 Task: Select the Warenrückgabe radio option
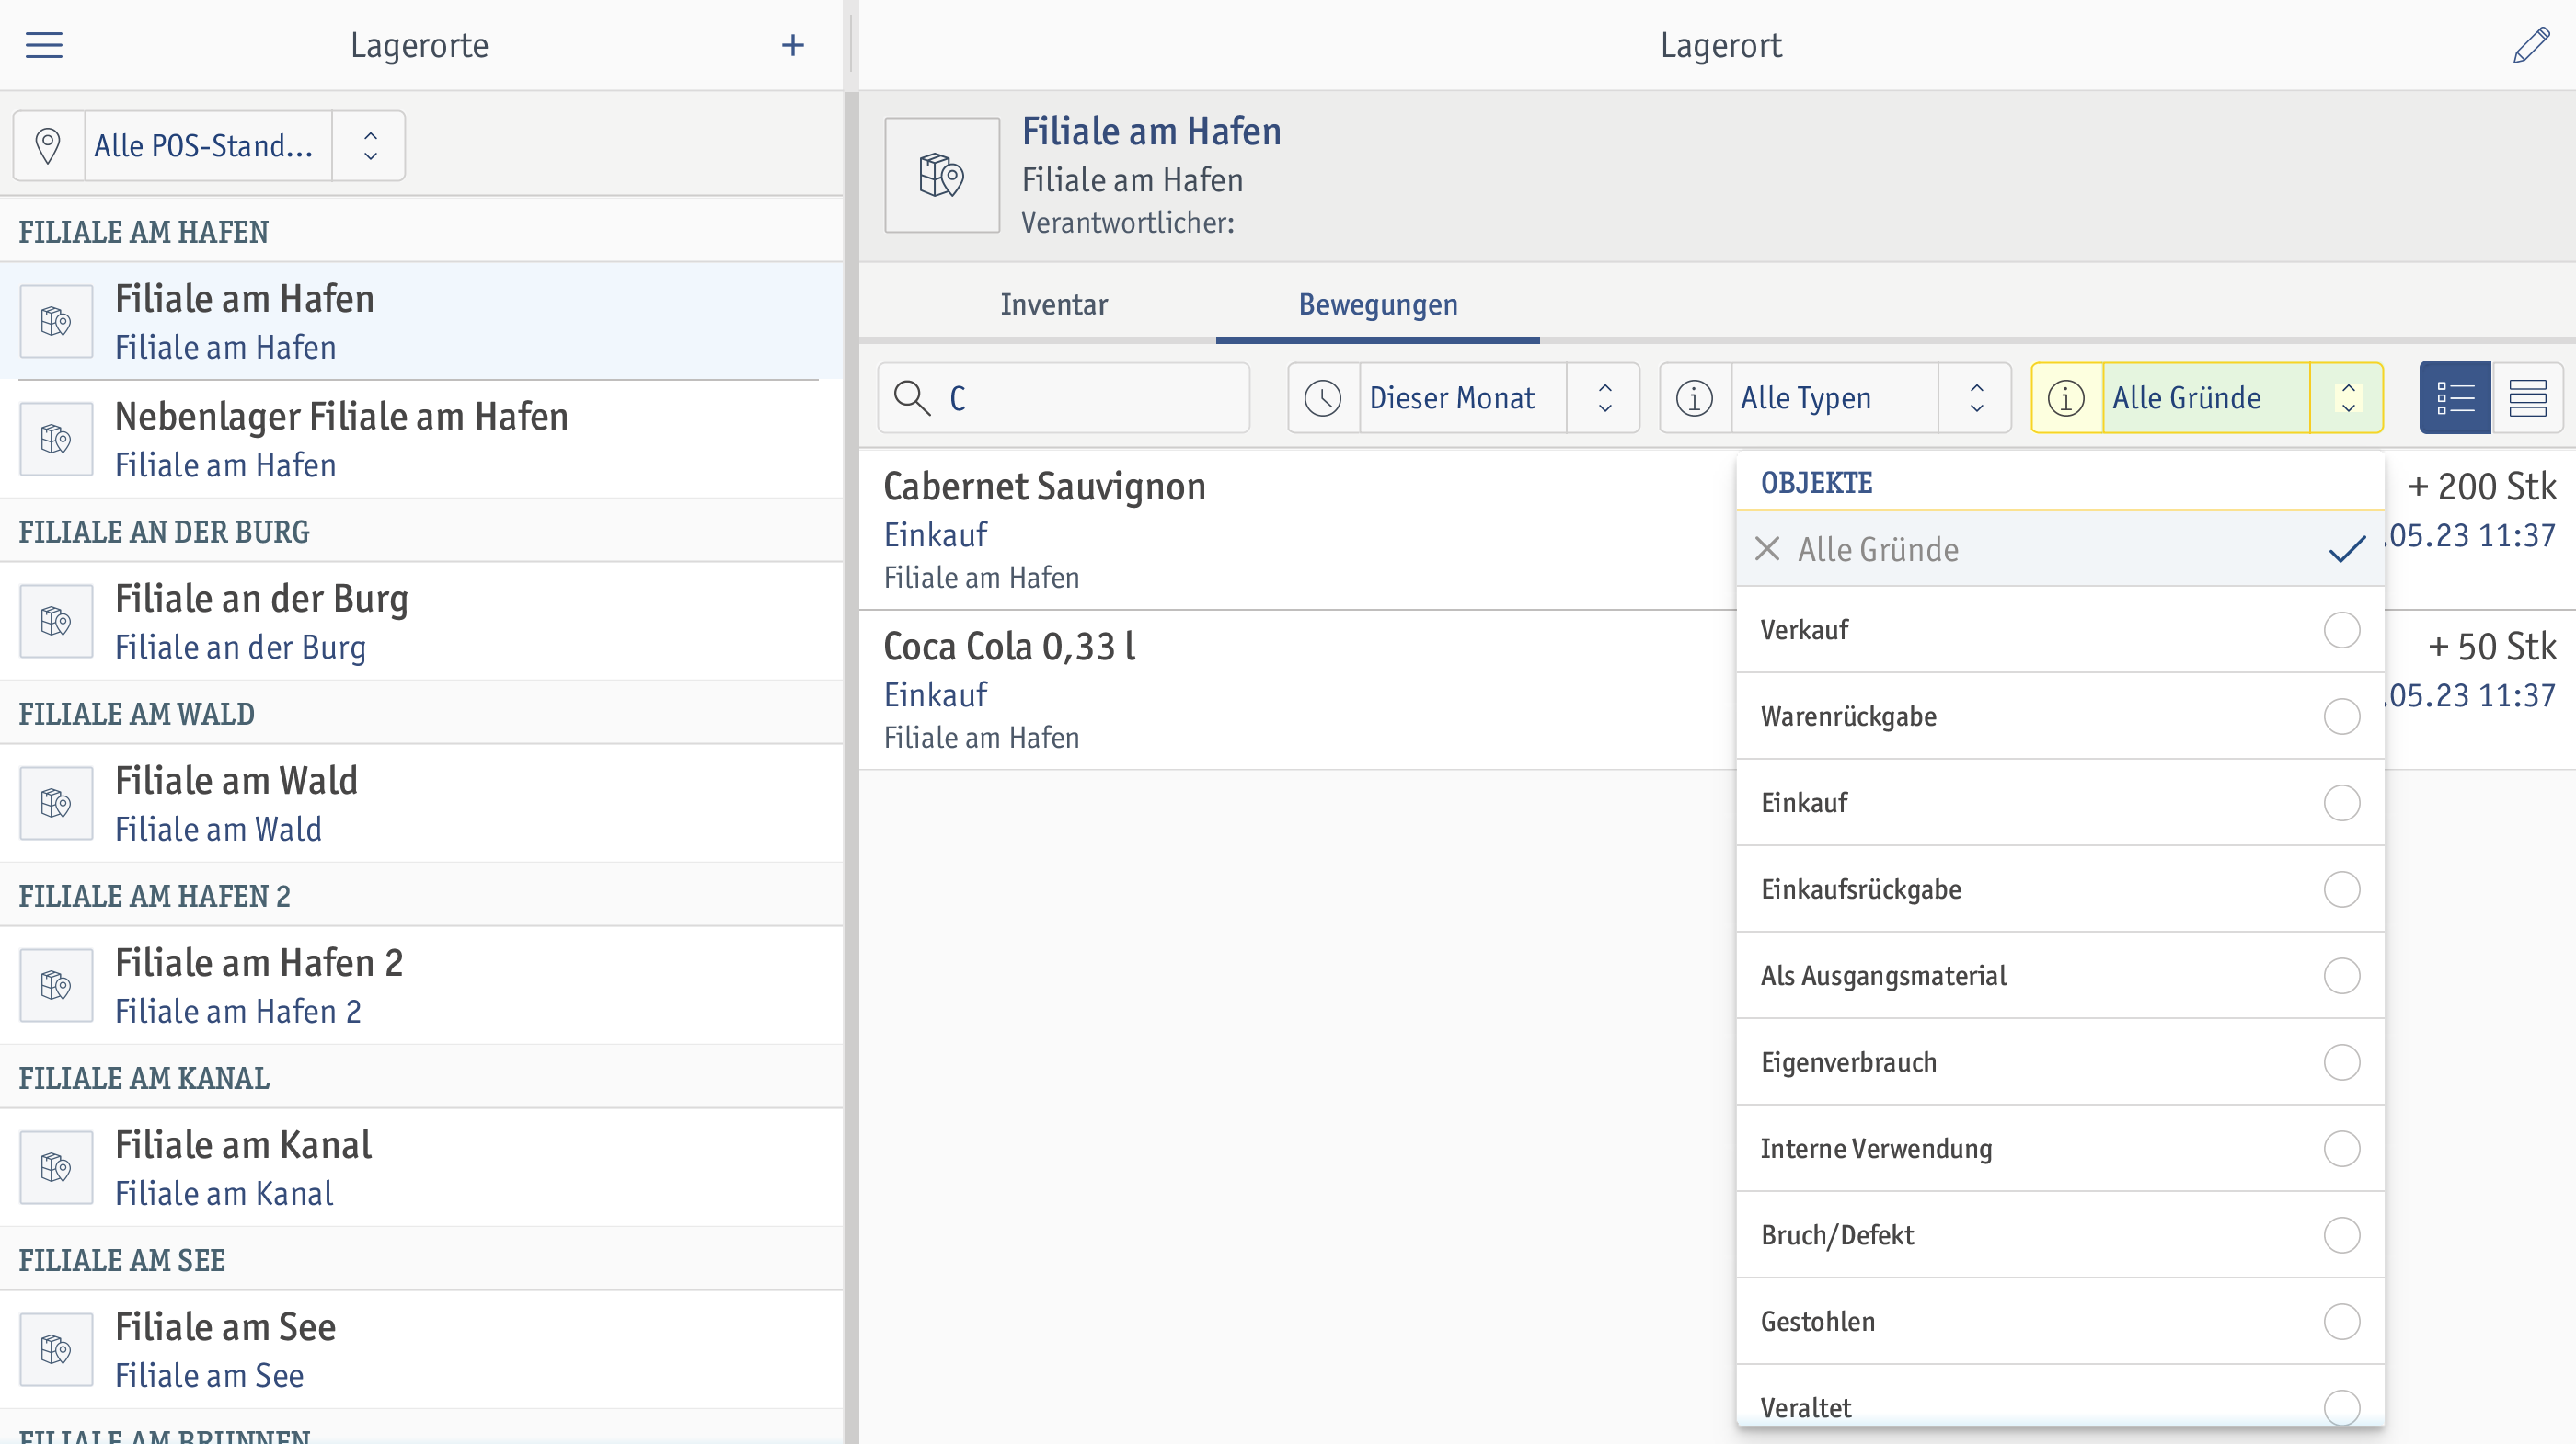pyautogui.click(x=2341, y=716)
